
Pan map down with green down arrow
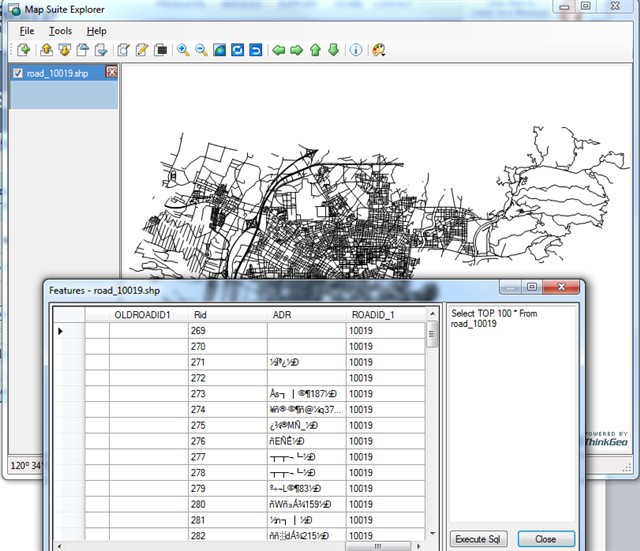coord(333,50)
